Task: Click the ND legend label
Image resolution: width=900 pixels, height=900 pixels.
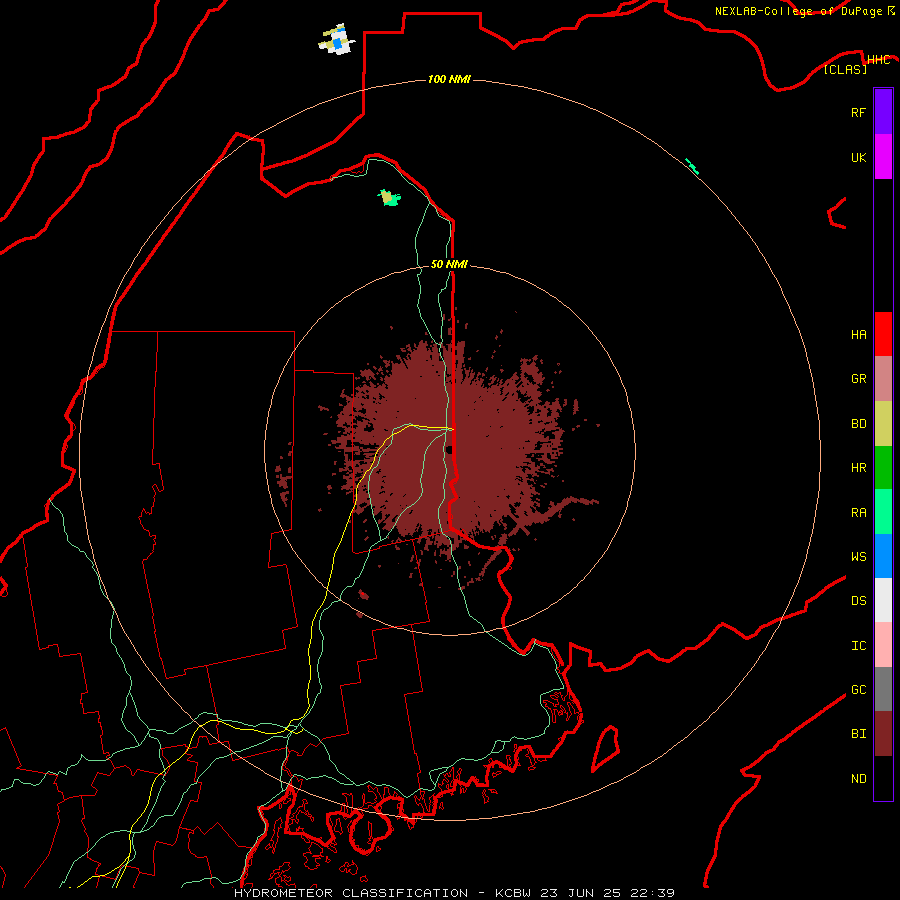Action: (x=858, y=779)
